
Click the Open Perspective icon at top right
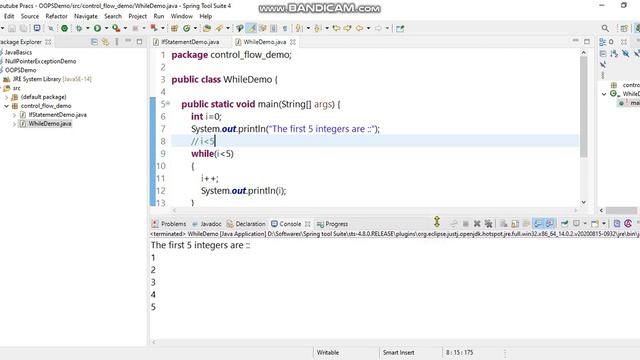click(624, 28)
